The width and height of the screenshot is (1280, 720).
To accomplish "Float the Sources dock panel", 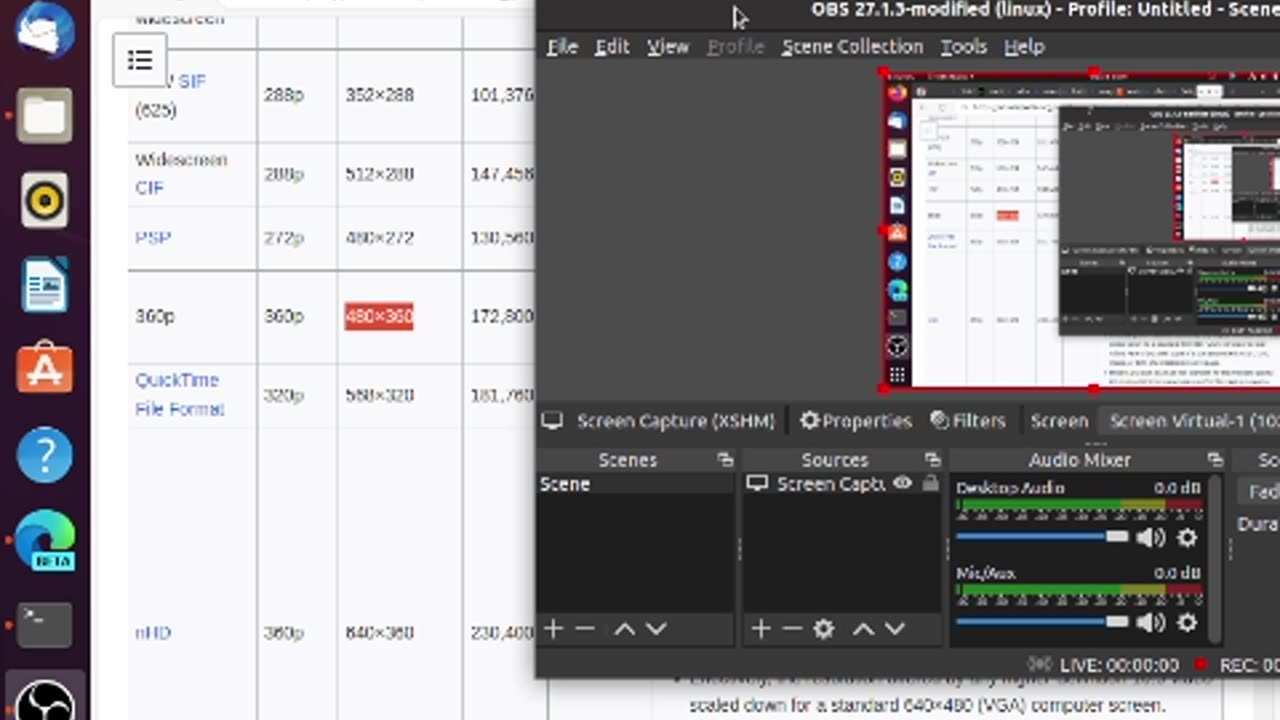I will point(933,460).
